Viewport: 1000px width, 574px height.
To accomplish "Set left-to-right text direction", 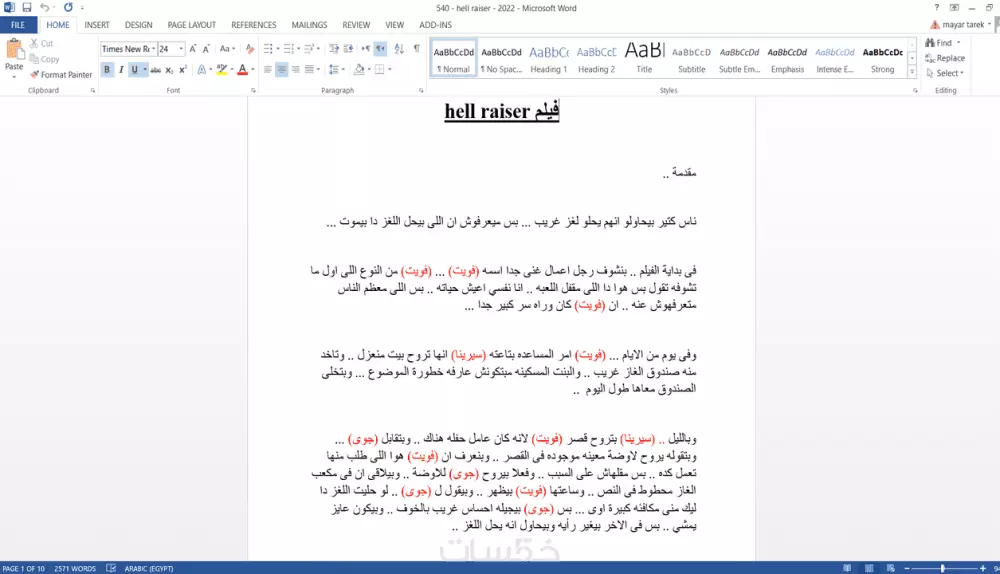I will (365, 49).
